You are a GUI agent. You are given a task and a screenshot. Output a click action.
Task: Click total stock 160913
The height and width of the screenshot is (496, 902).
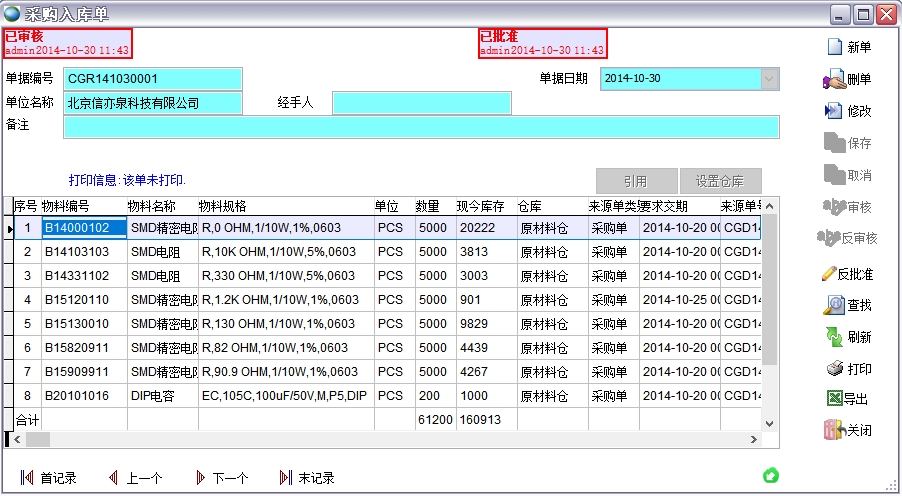486,420
